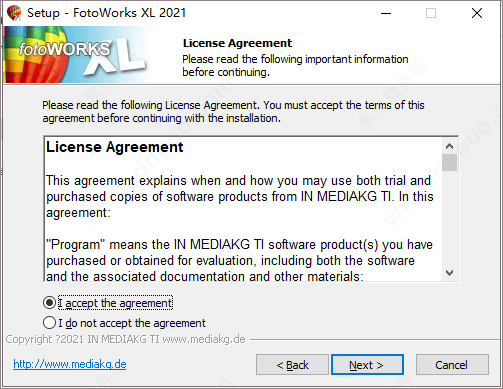Click the balloon icon in the title bar

14,13
